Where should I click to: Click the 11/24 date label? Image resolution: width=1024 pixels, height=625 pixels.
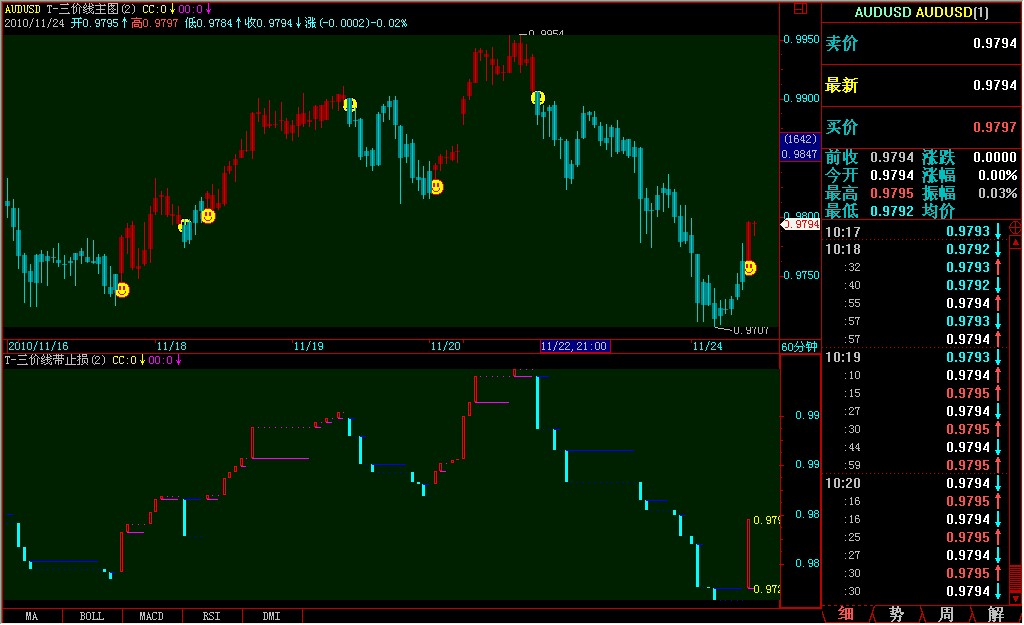coord(707,347)
